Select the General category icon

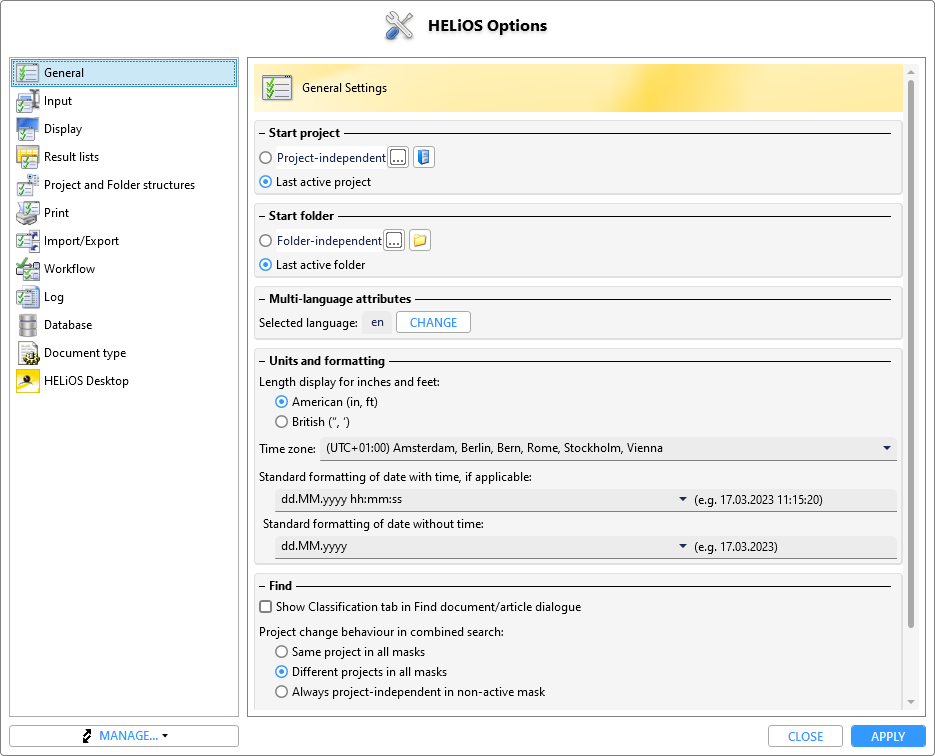(x=27, y=73)
